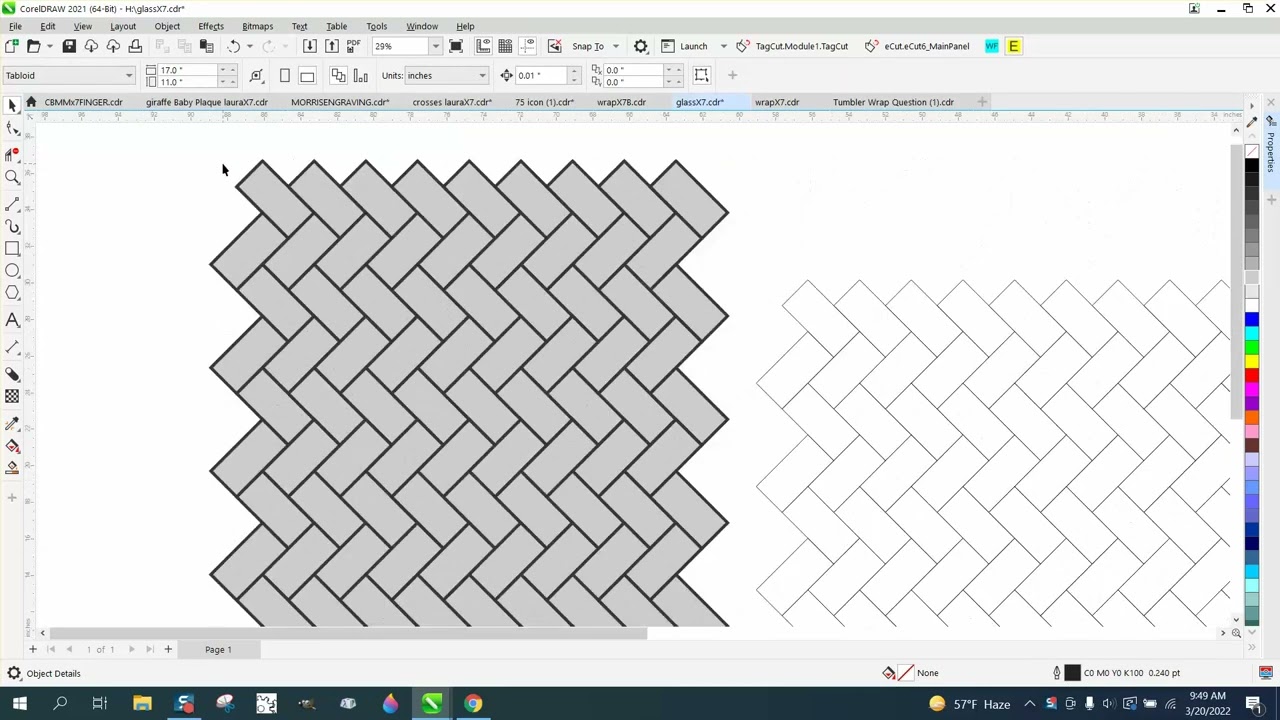Open Object Details in status bar
This screenshot has height=720, width=1280.
44,673
